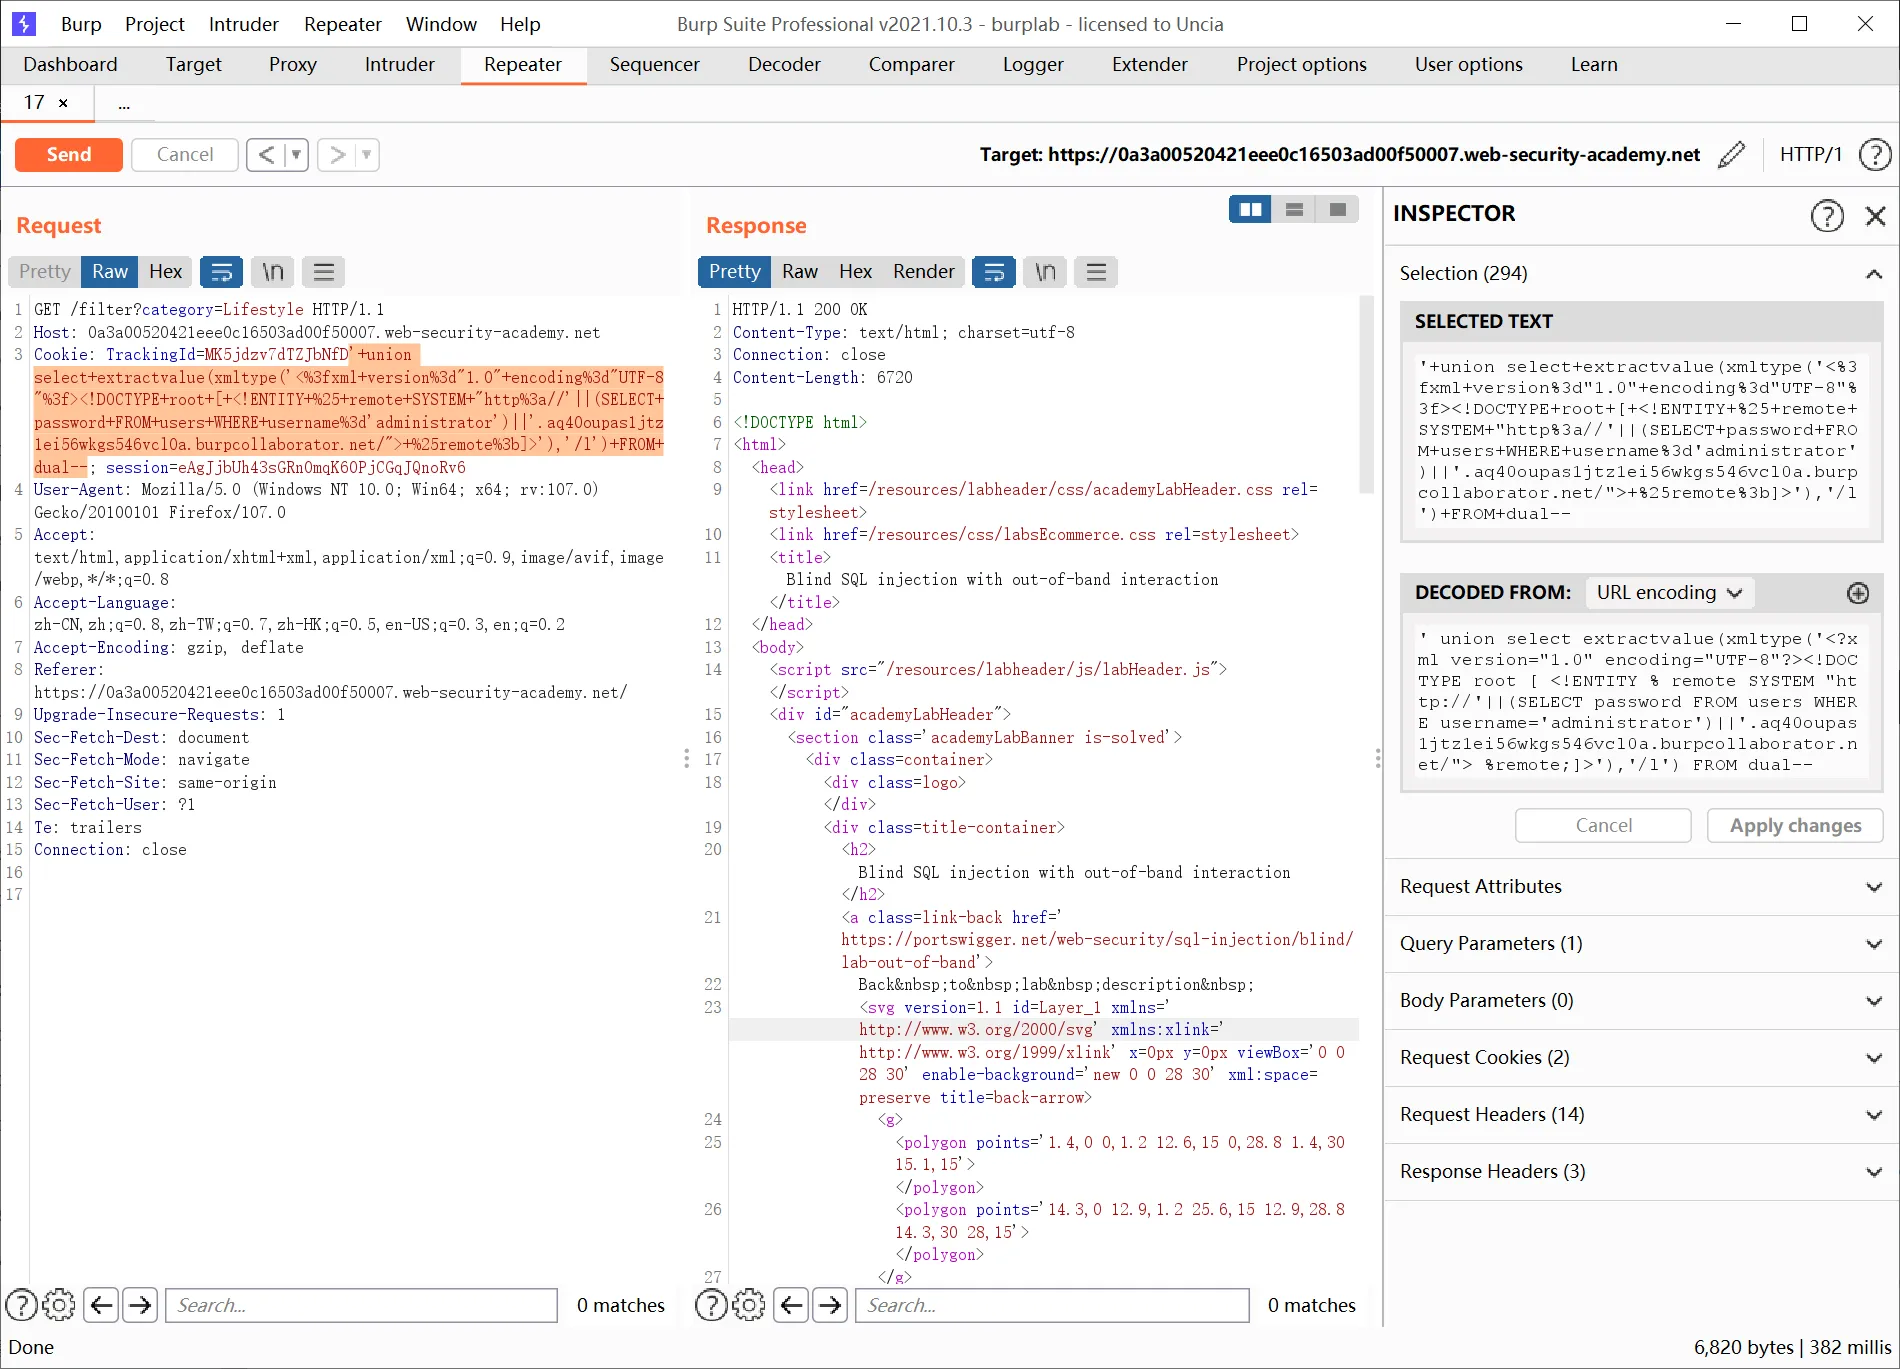Switch to side-by-side layout view
Screen dimensions: 1900x1369
tap(1250, 209)
